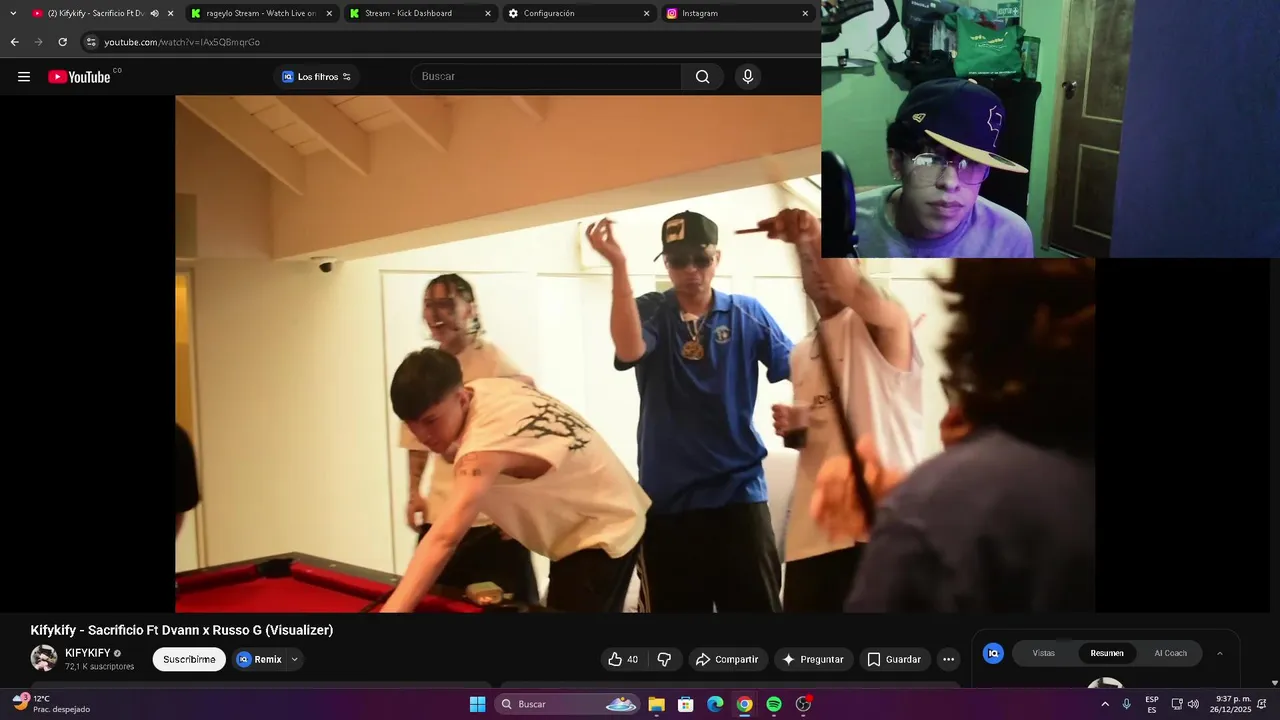The height and width of the screenshot is (720, 1280).
Task: Open the KIFYKIFY channel name link
Action: click(88, 653)
